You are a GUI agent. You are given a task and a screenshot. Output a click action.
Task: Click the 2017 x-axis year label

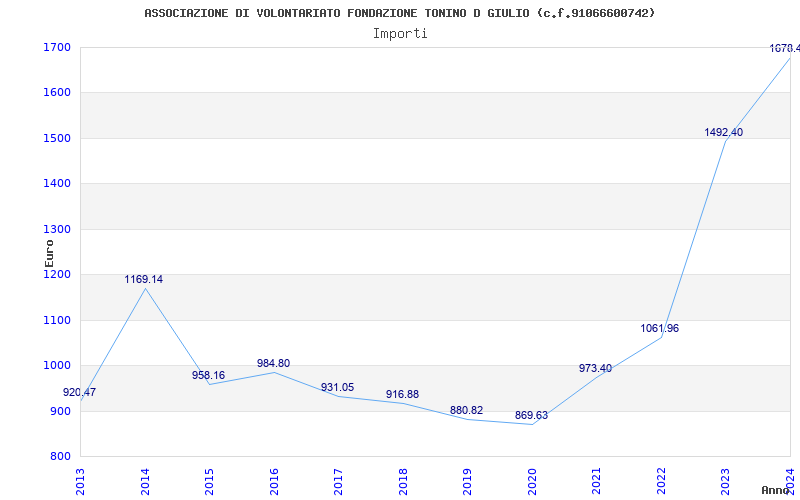click(x=338, y=481)
